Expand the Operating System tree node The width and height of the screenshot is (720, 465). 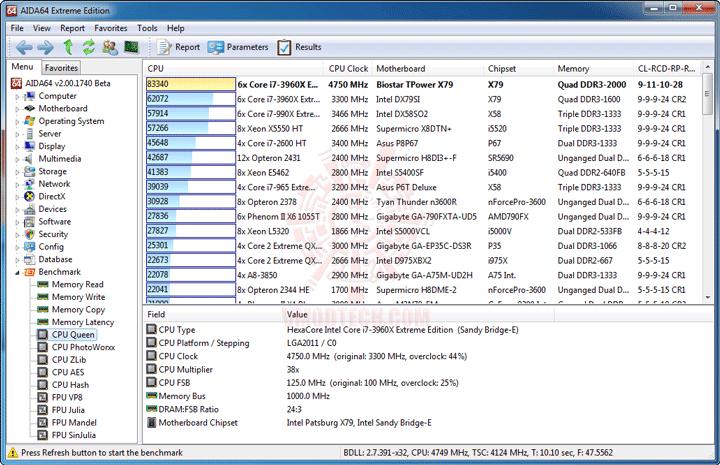coord(17,121)
